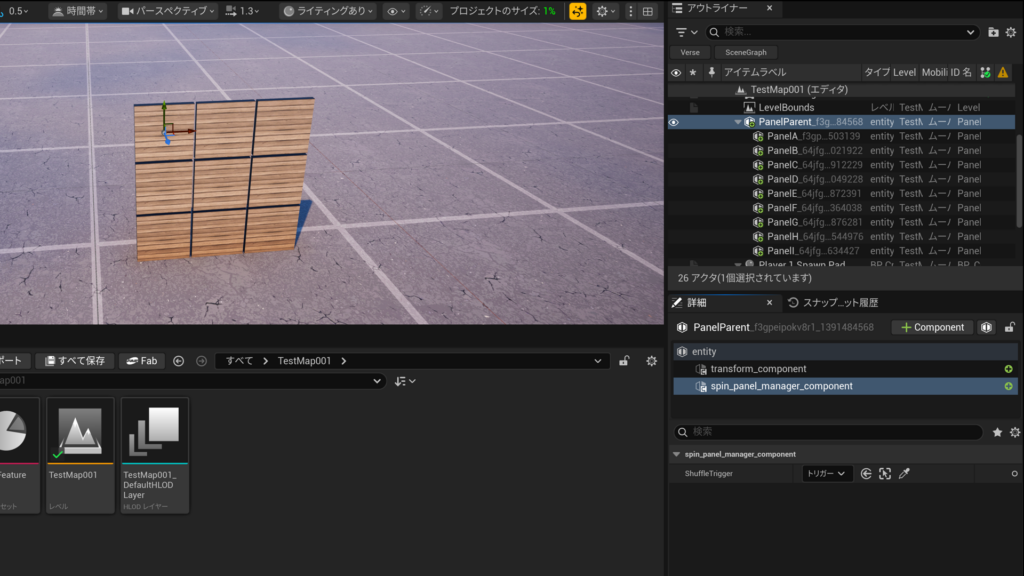Collapse the PanelParent tree node
Viewport: 1024px width, 576px height.
click(738, 122)
